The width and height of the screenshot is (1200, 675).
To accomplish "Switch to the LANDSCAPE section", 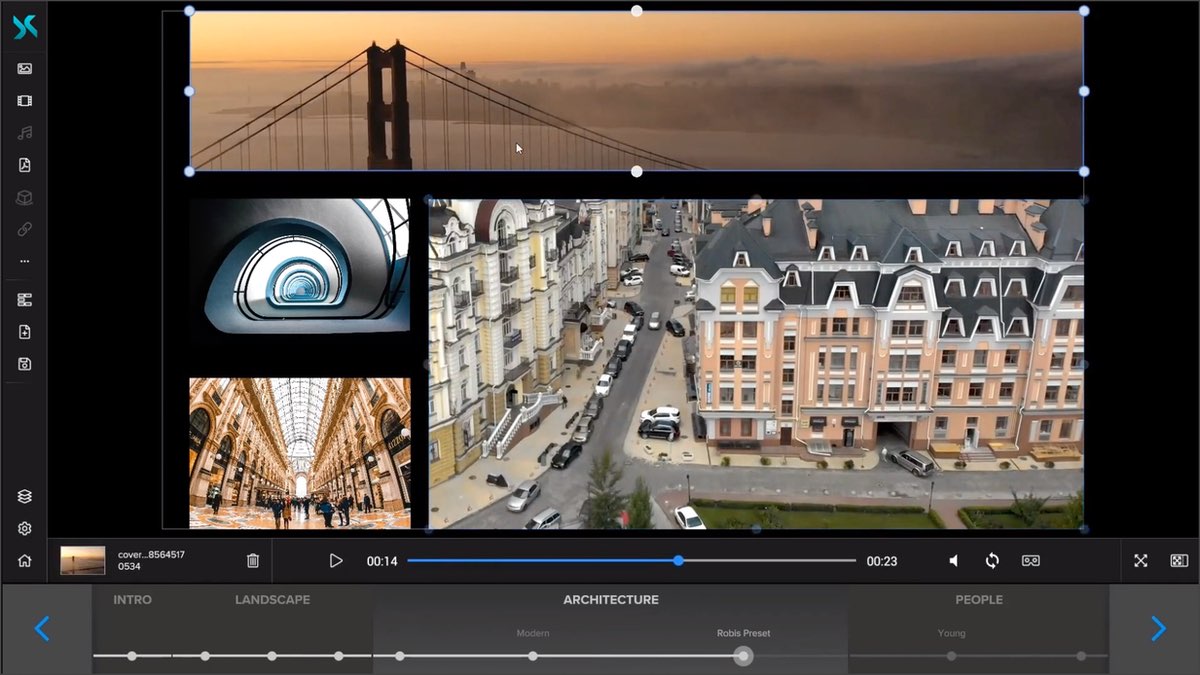I will coord(271,600).
